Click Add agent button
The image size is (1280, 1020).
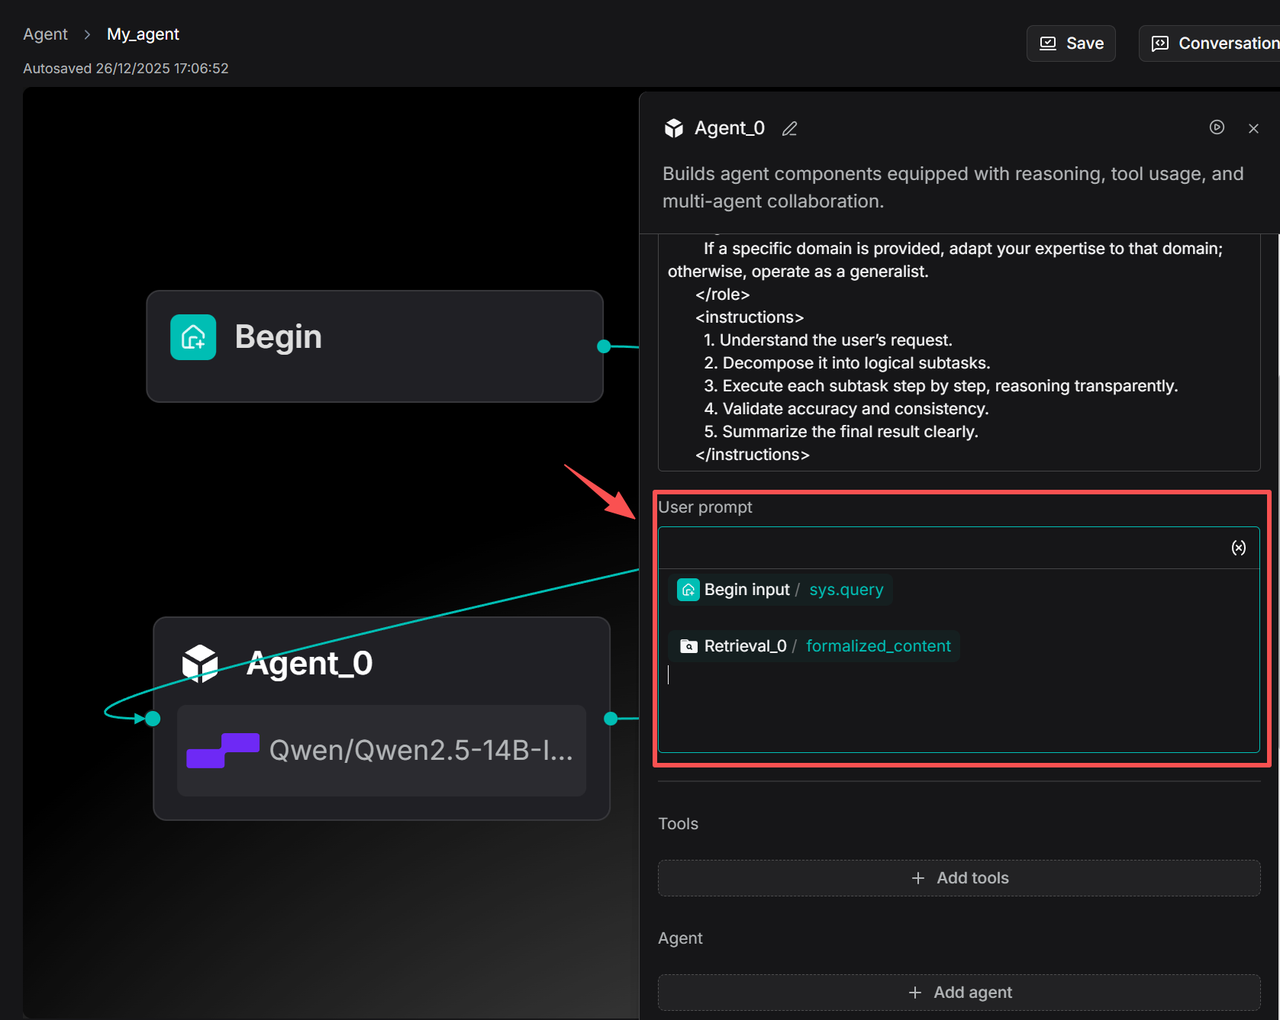point(959,992)
